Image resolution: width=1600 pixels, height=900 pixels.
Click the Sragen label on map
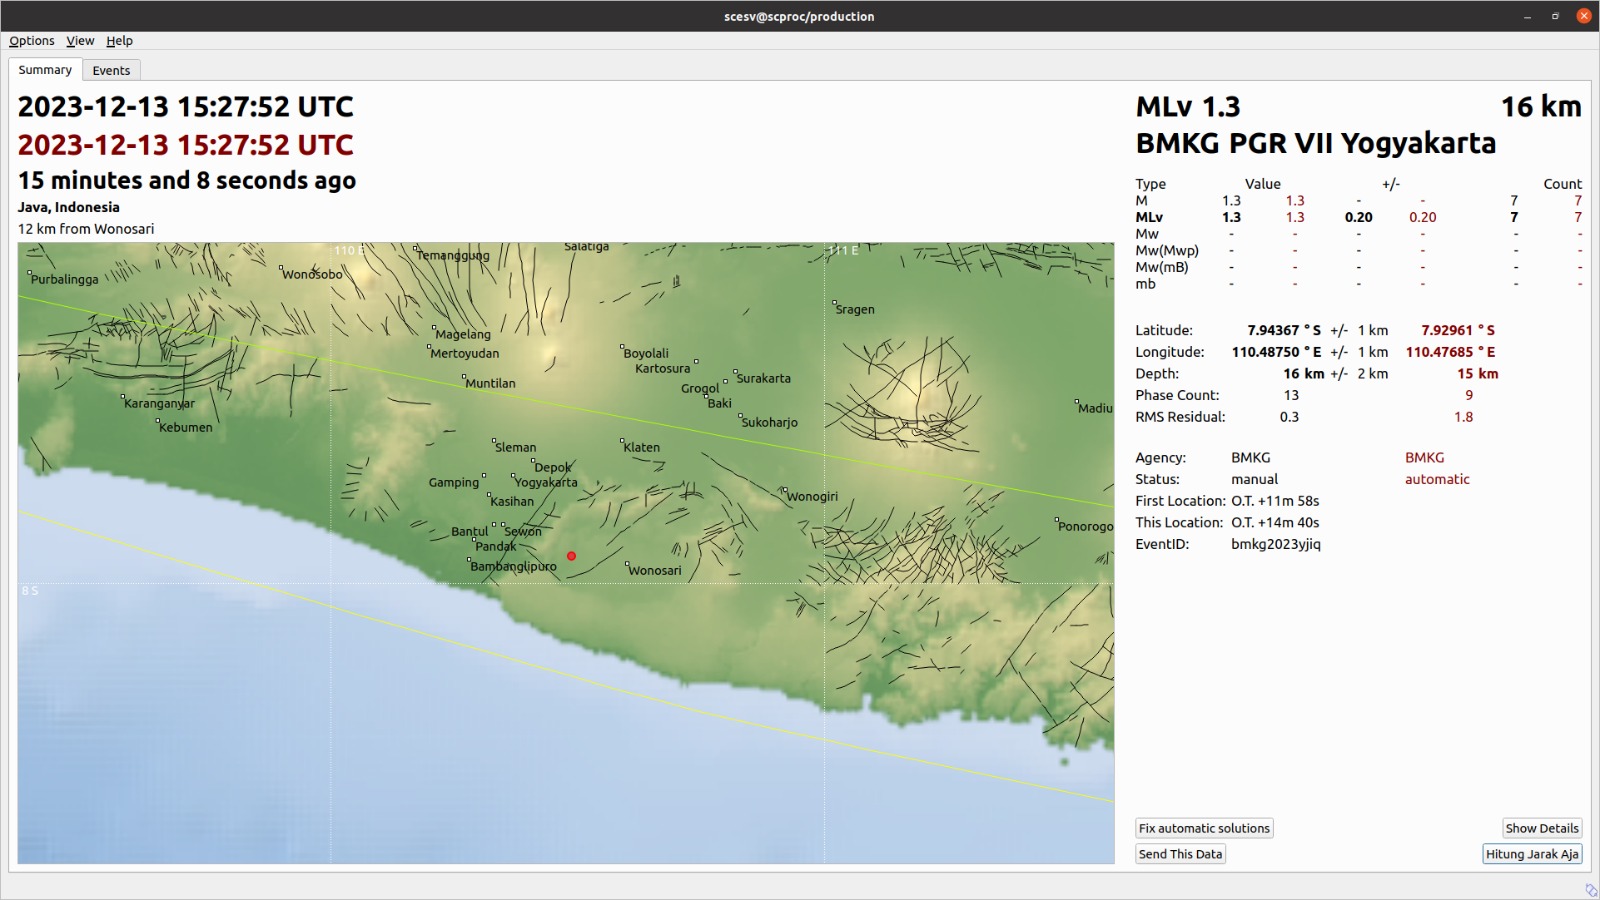click(x=855, y=309)
